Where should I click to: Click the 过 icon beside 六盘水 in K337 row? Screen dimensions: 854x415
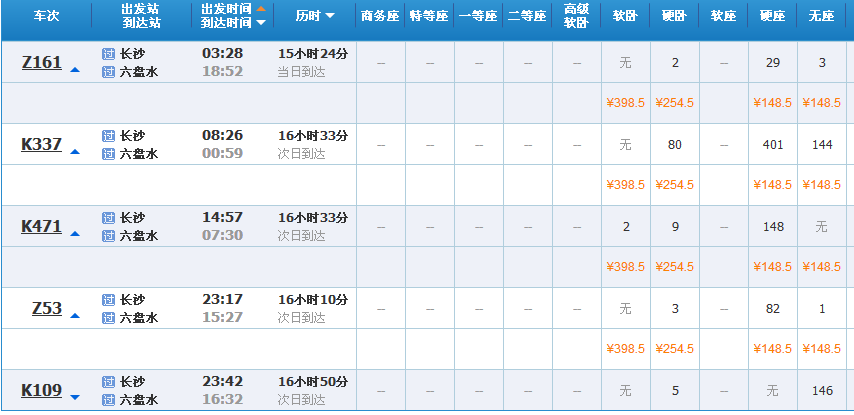[108, 154]
